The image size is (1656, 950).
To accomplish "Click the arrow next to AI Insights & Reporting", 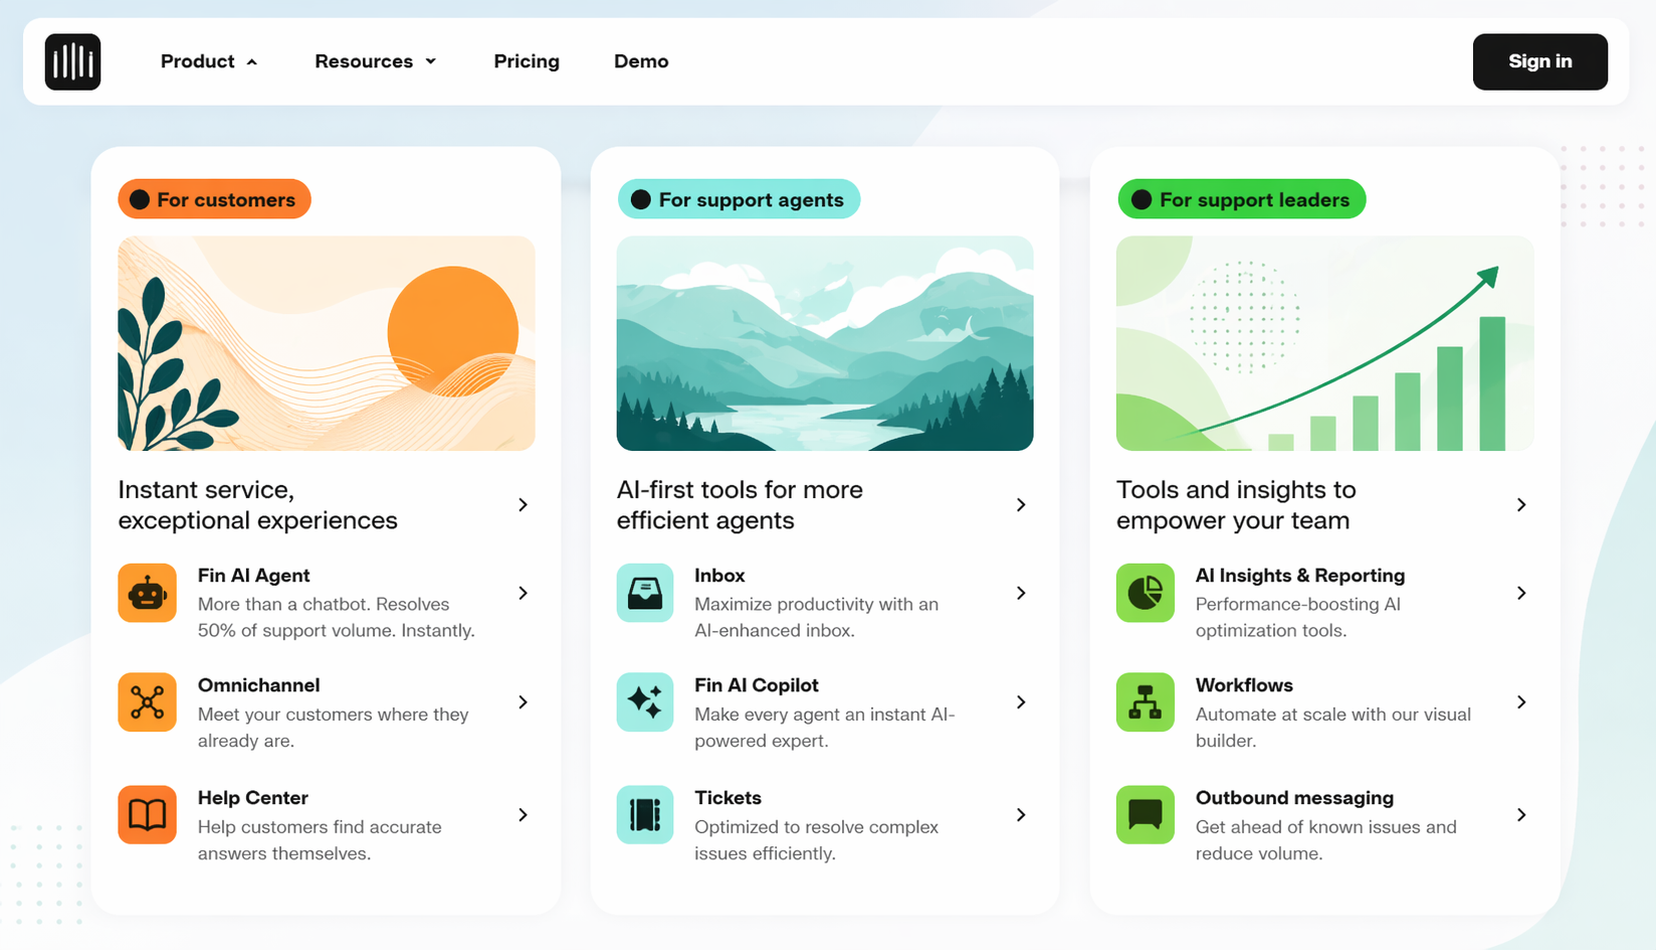I will point(1521,593).
